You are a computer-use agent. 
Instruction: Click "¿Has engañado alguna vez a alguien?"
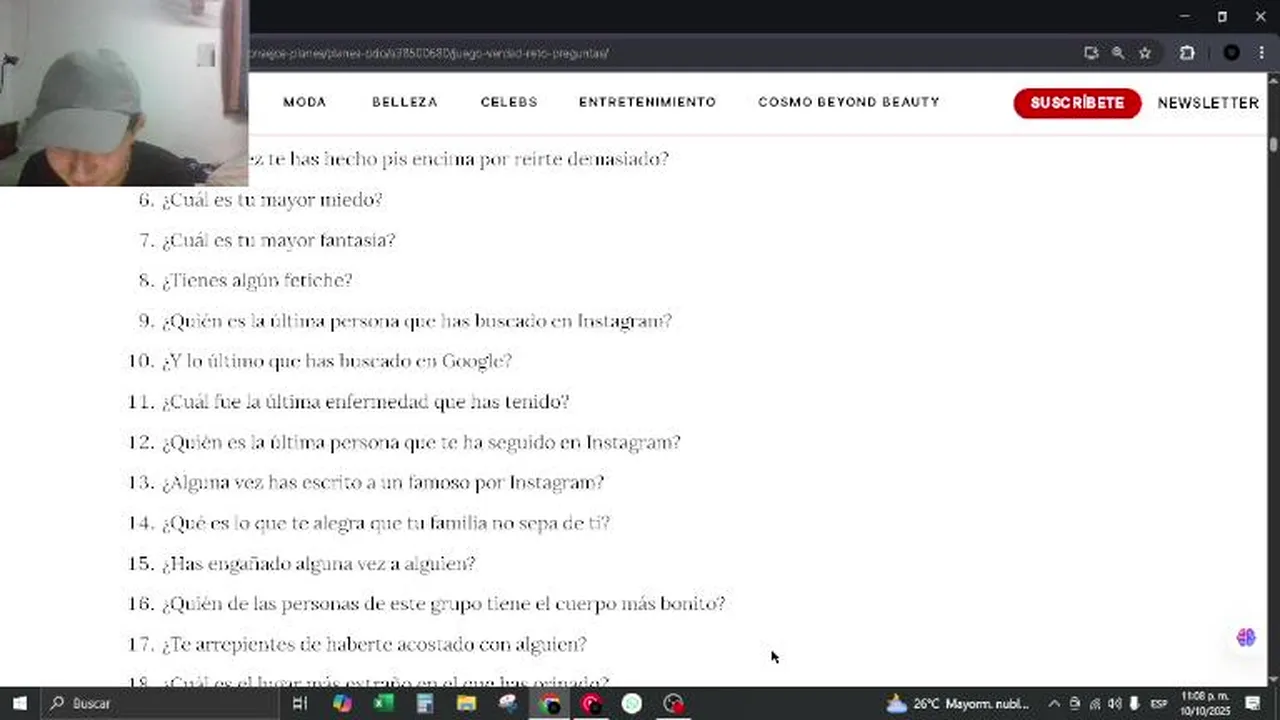(319, 564)
